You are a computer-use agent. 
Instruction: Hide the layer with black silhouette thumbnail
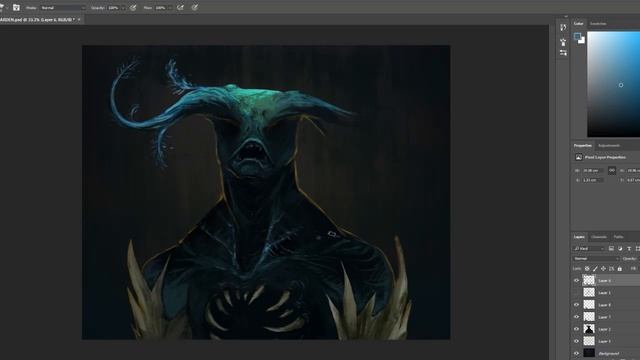point(576,329)
